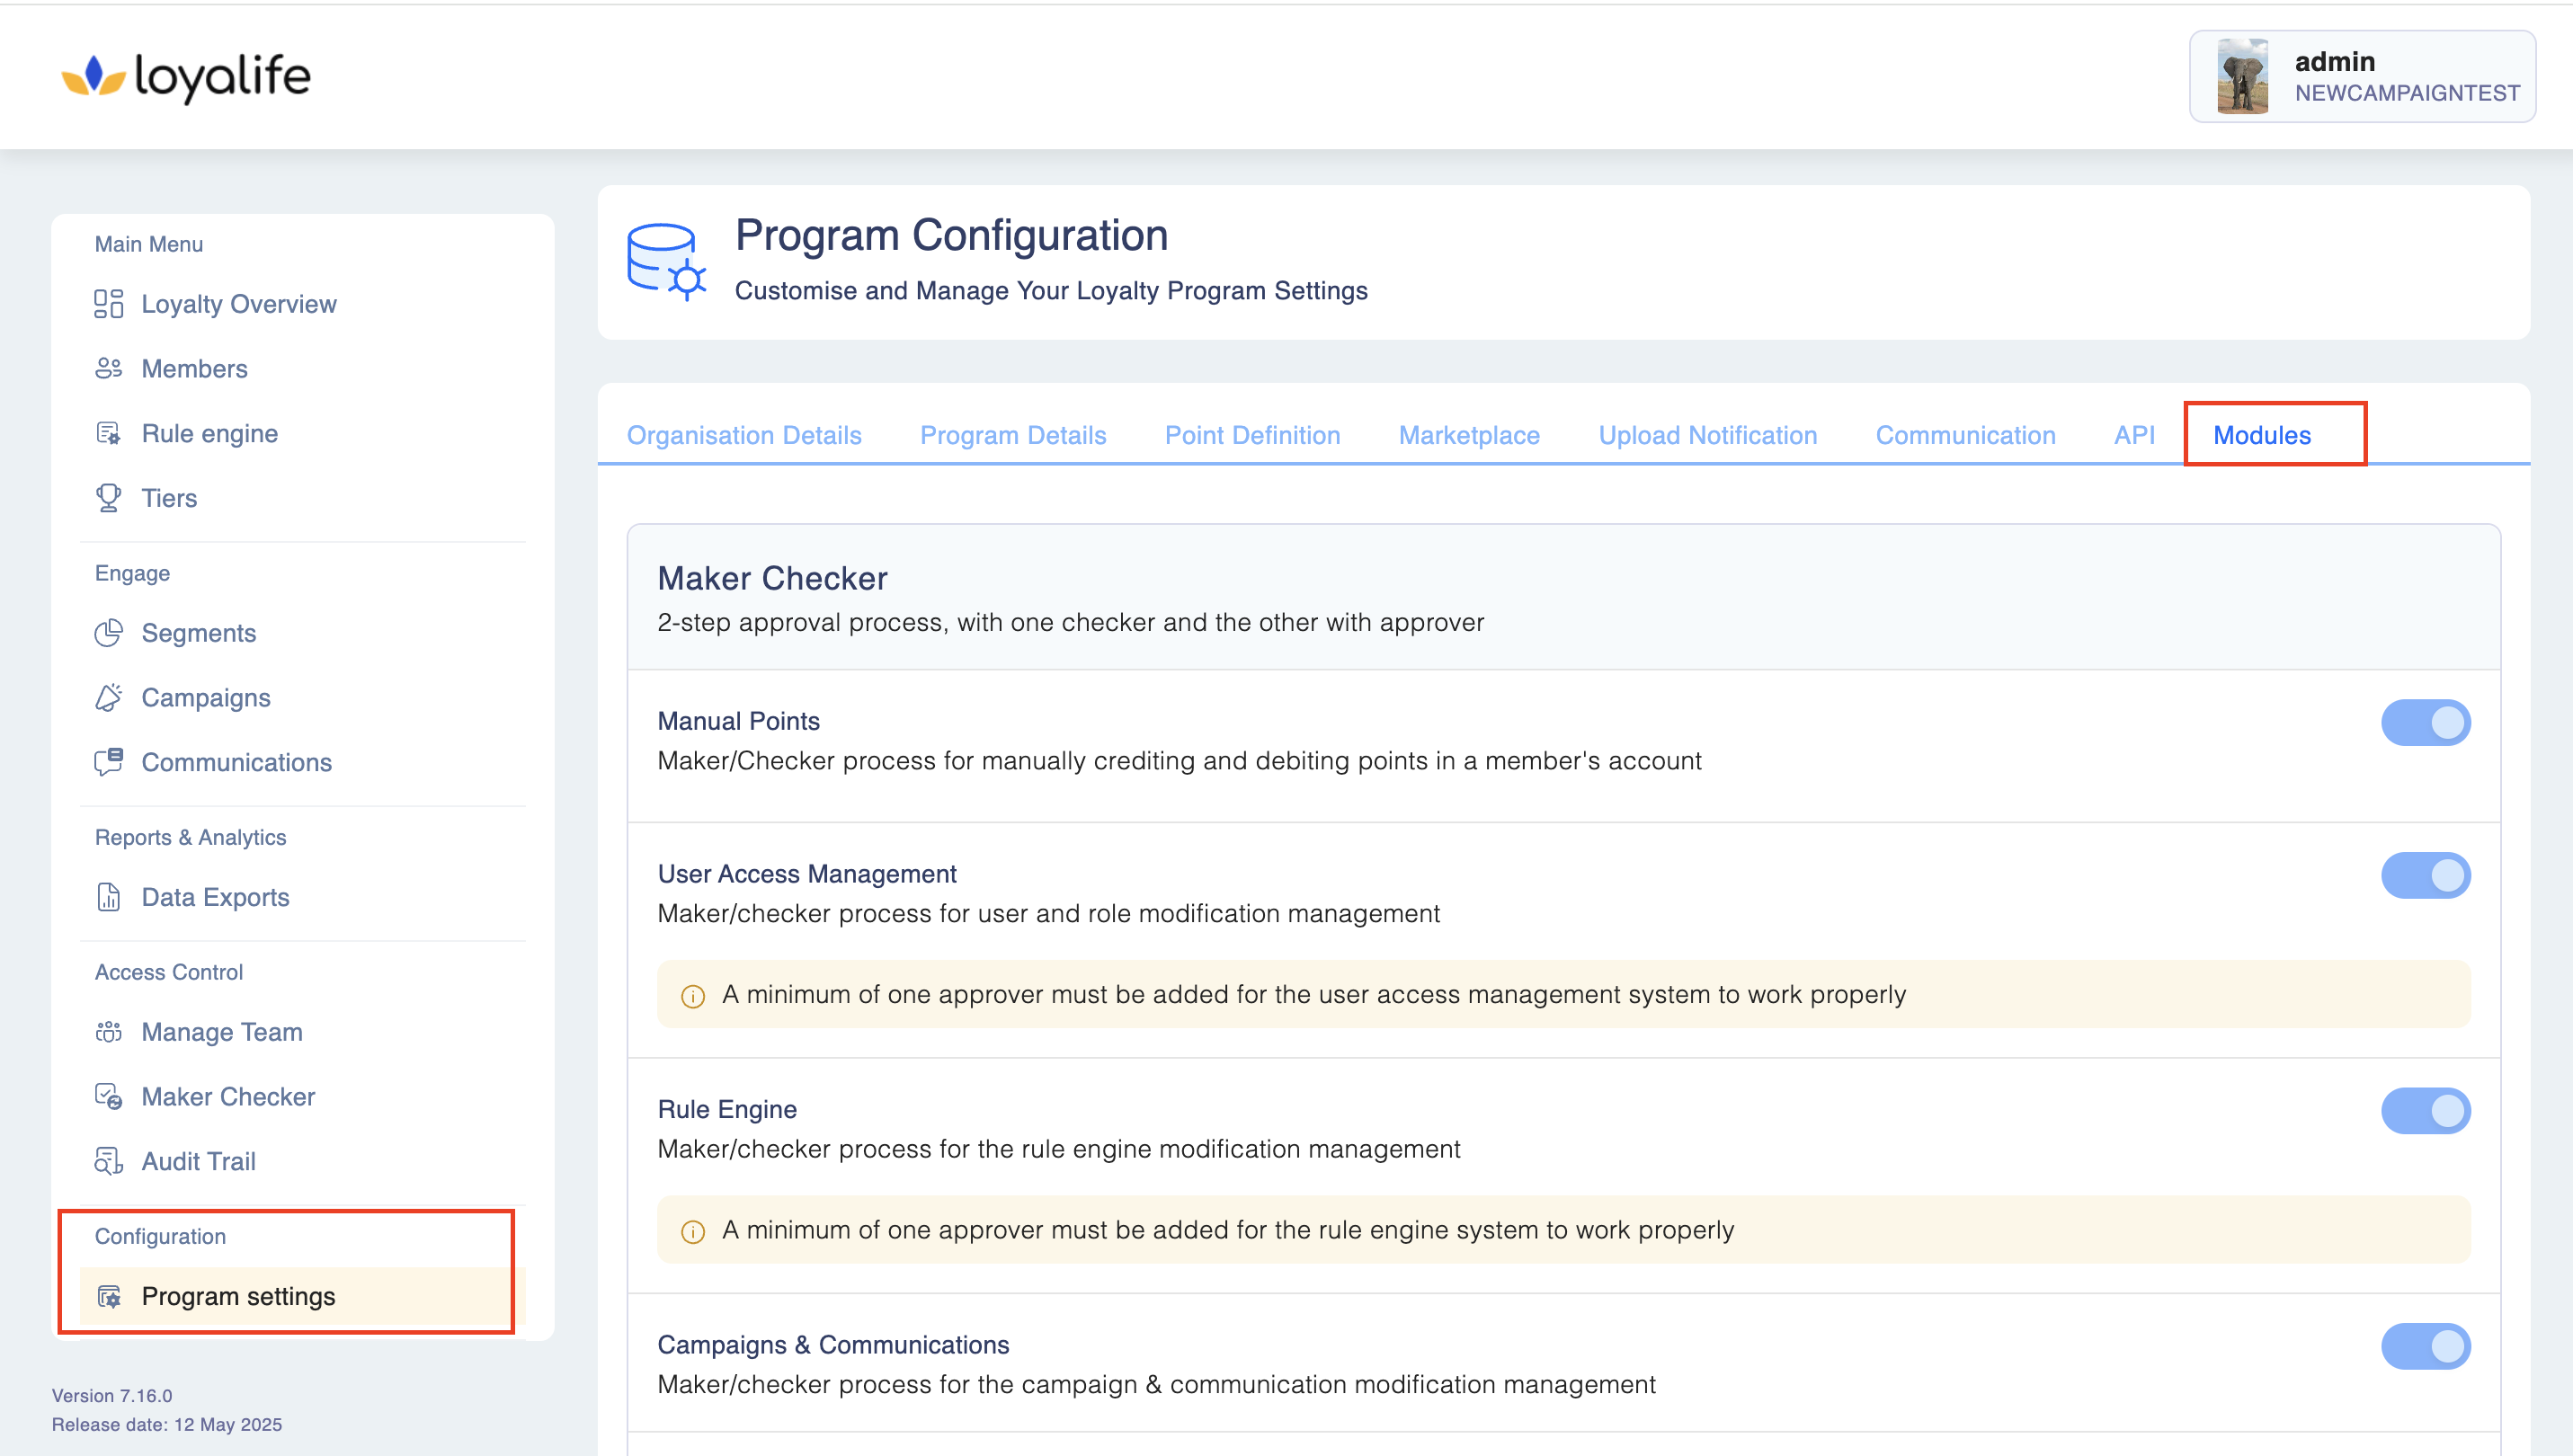This screenshot has width=2573, height=1456.
Task: Turn off Rule Engine maker-checker toggle
Action: point(2424,1111)
